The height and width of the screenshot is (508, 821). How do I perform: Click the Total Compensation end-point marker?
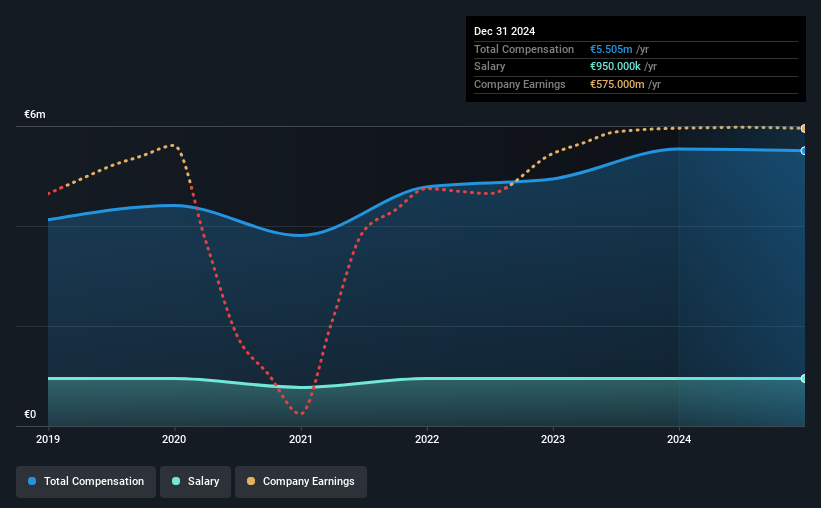click(x=804, y=151)
